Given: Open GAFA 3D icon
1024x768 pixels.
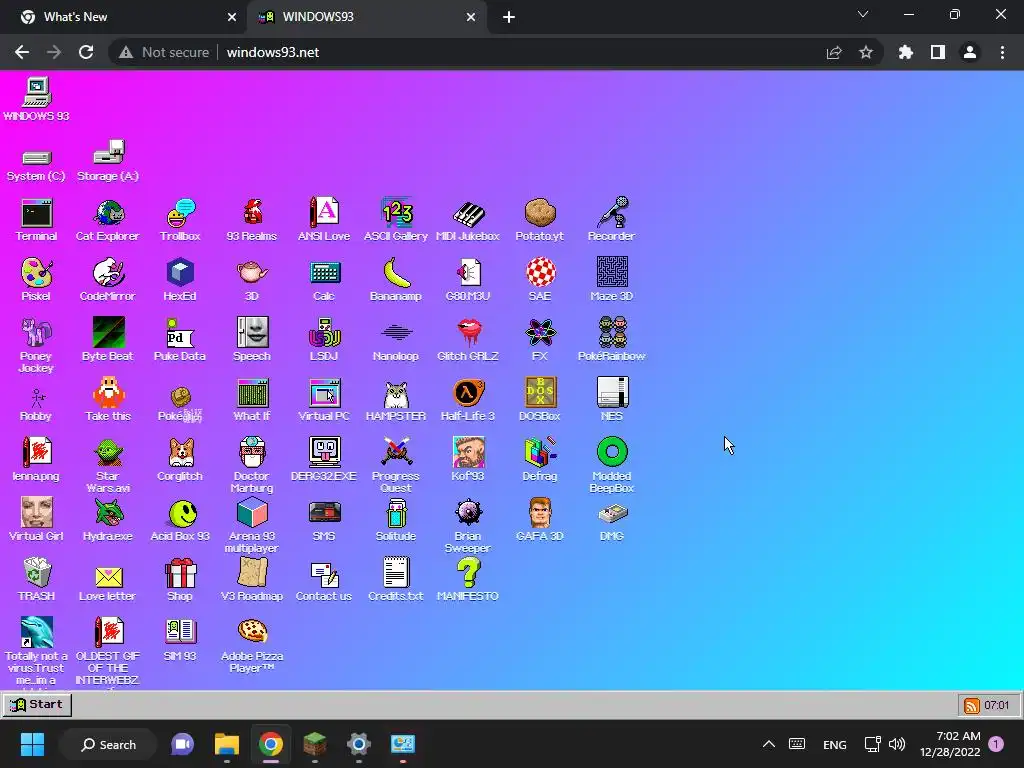Looking at the screenshot, I should pyautogui.click(x=539, y=520).
